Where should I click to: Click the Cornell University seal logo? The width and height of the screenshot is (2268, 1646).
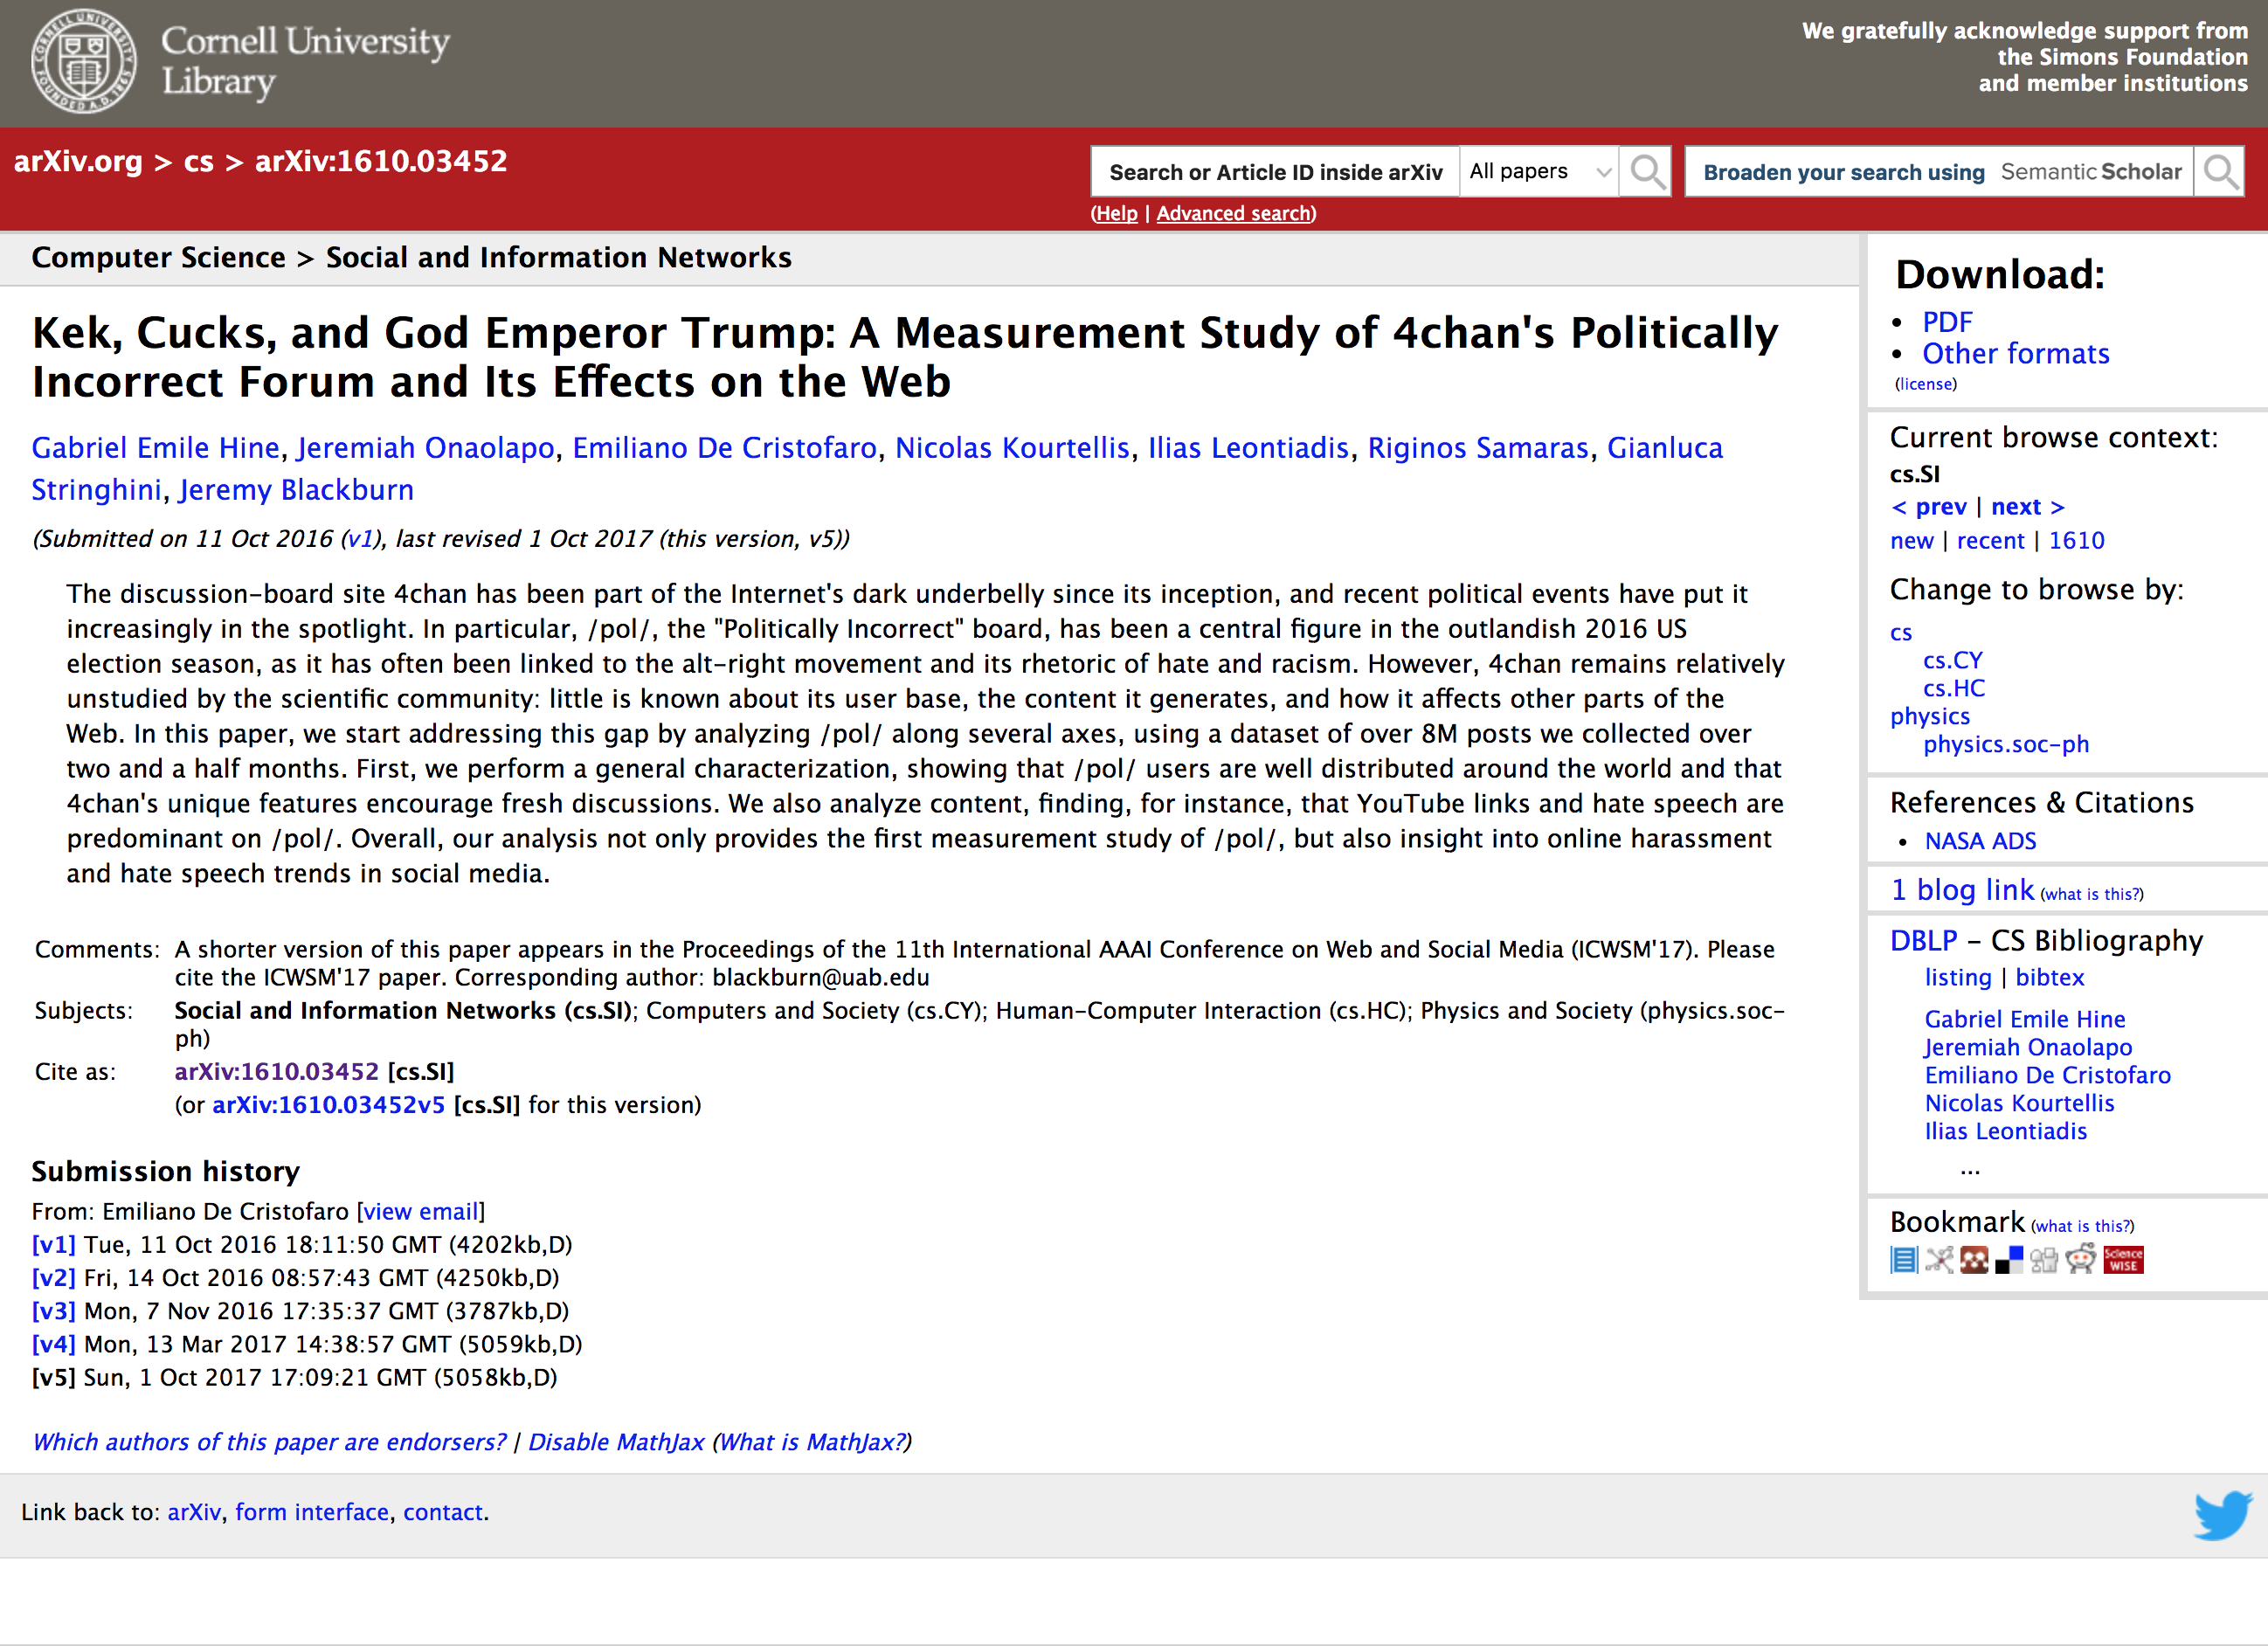(83, 61)
